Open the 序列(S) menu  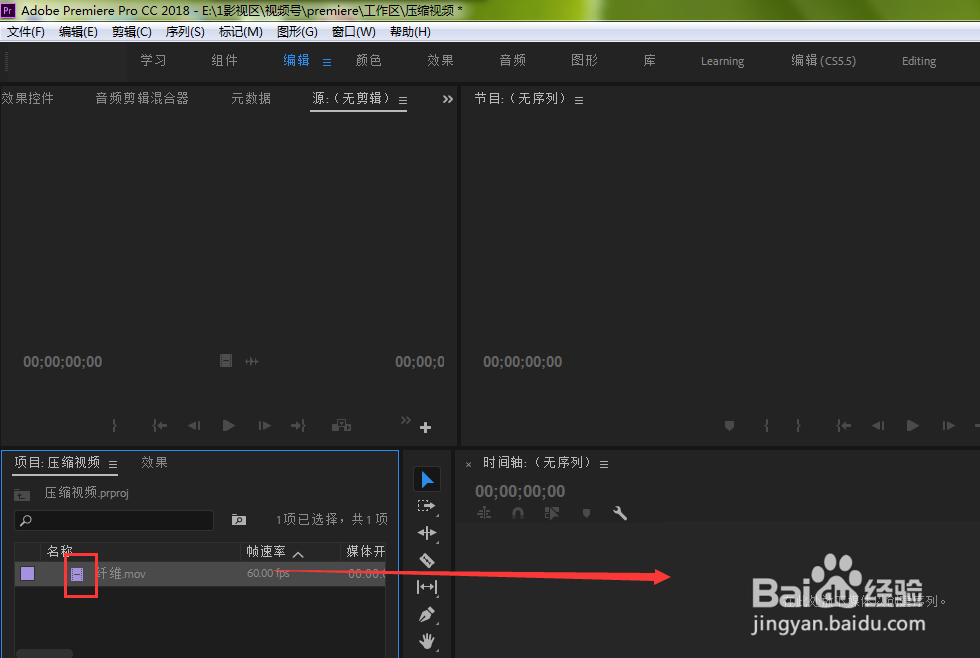point(185,32)
